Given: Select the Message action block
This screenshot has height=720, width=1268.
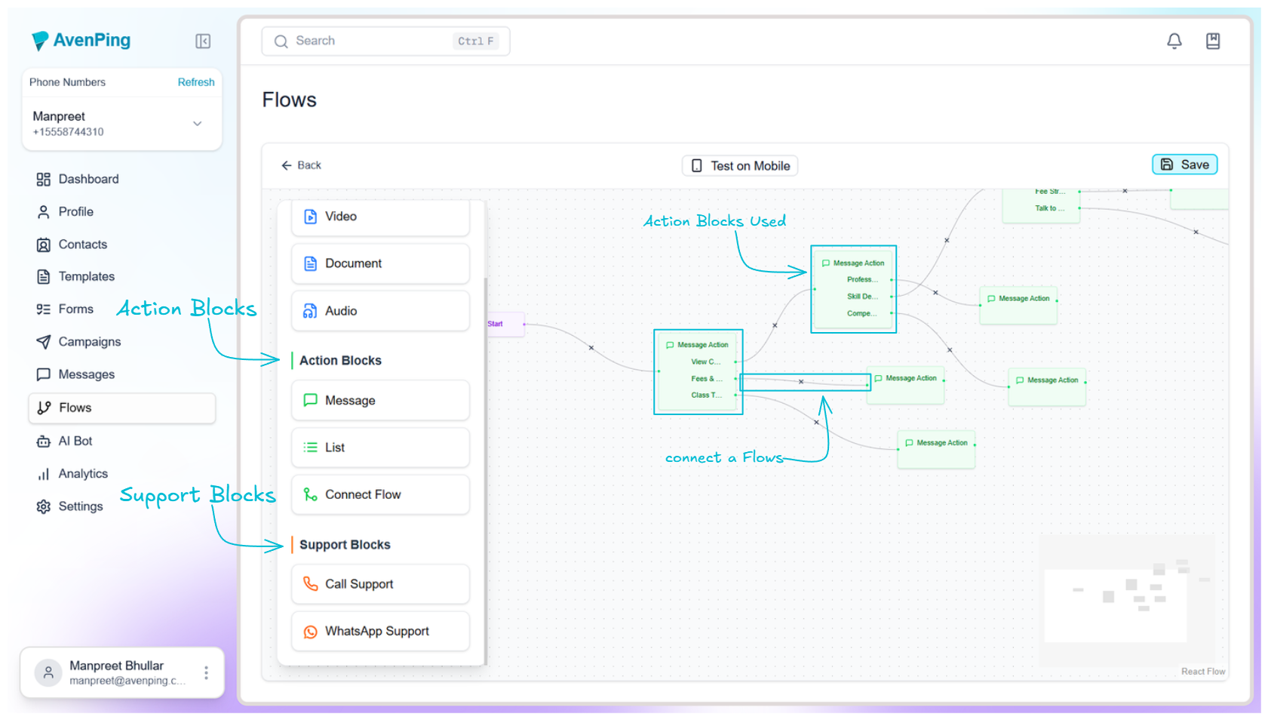Looking at the screenshot, I should pyautogui.click(x=380, y=399).
